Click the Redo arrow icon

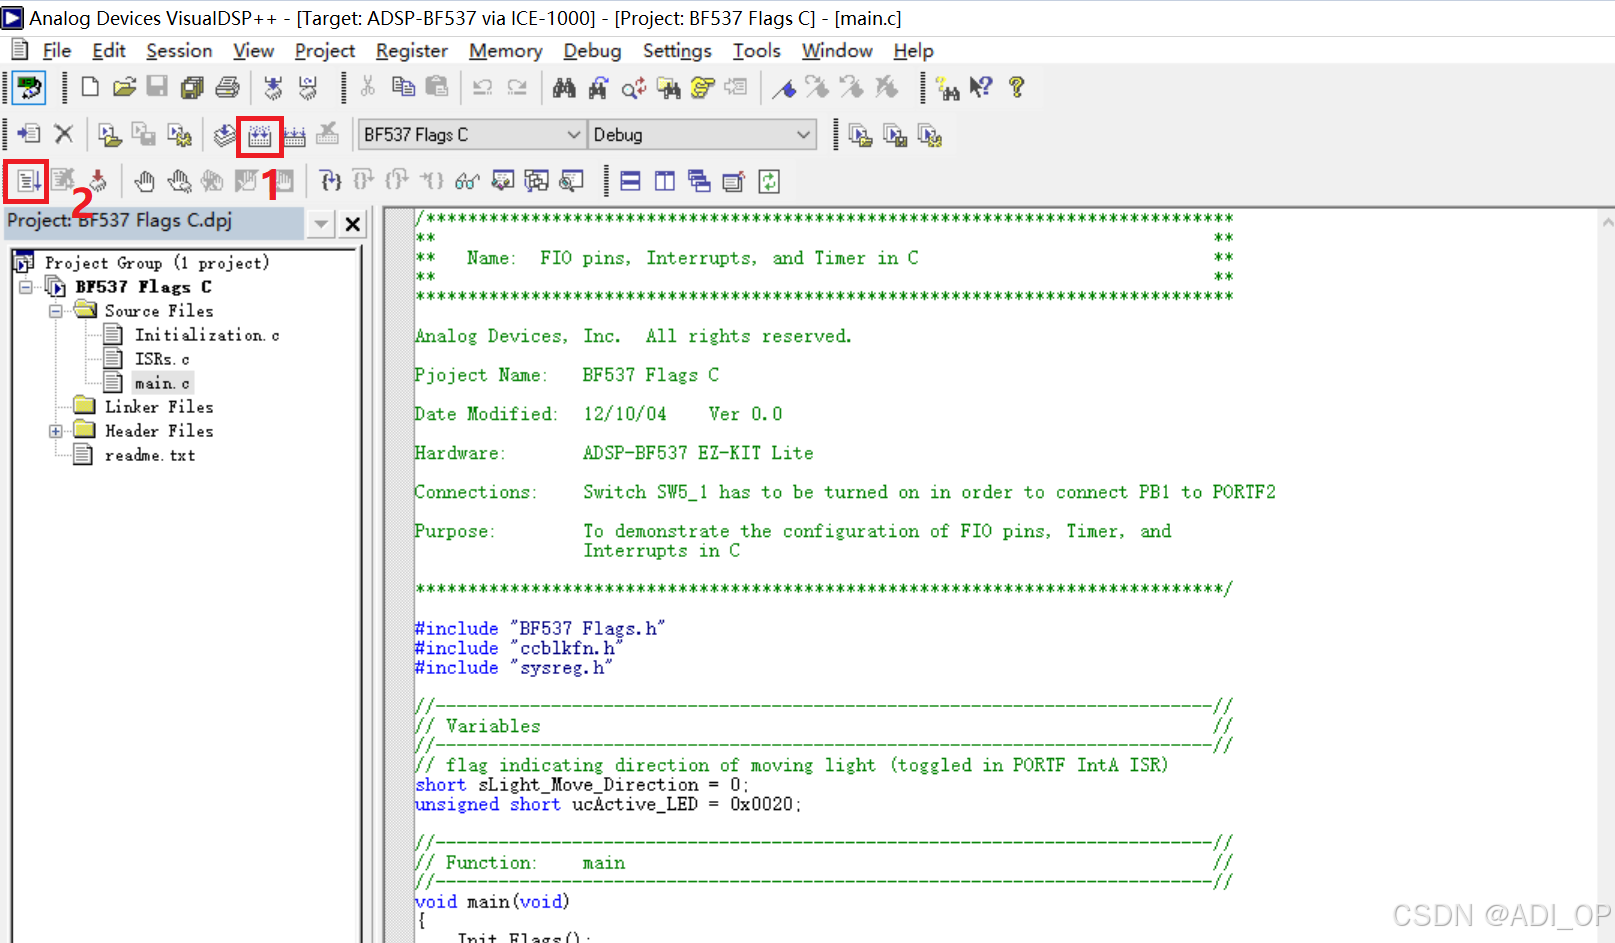click(517, 87)
